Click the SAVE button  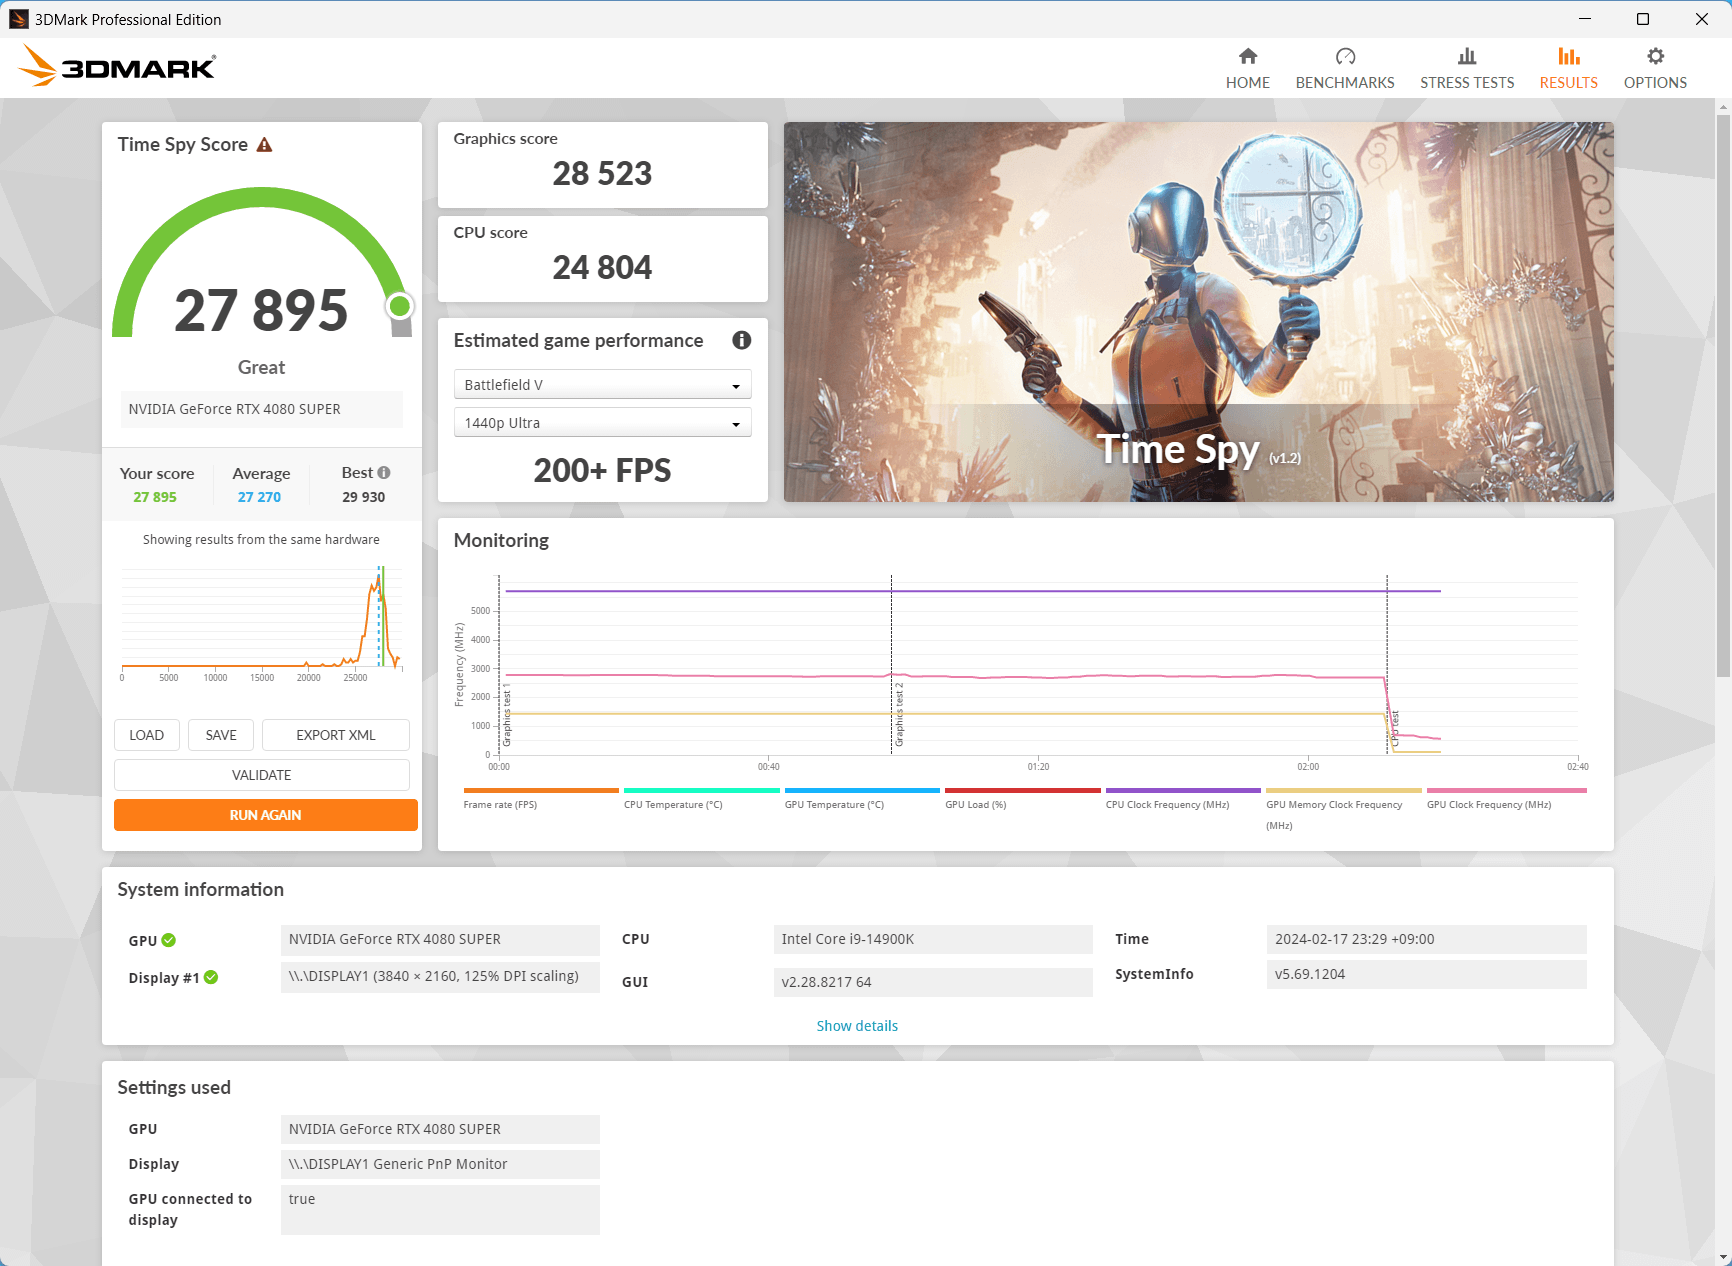pyautogui.click(x=221, y=735)
